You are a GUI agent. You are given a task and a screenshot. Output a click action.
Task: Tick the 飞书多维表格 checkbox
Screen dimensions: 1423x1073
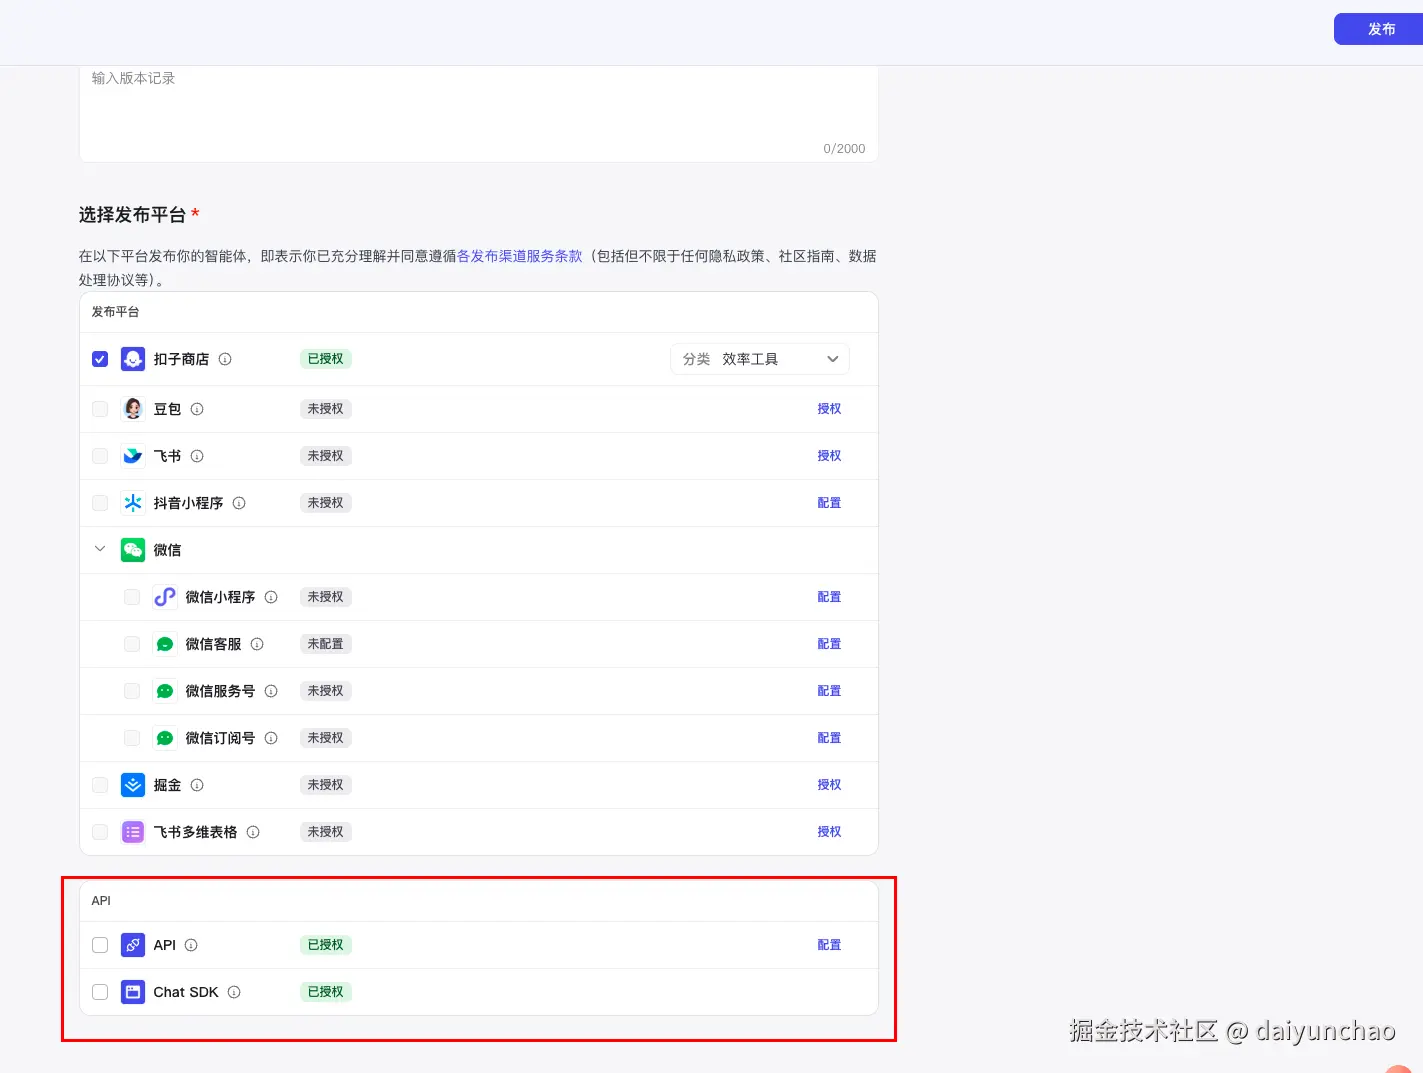pyautogui.click(x=100, y=832)
